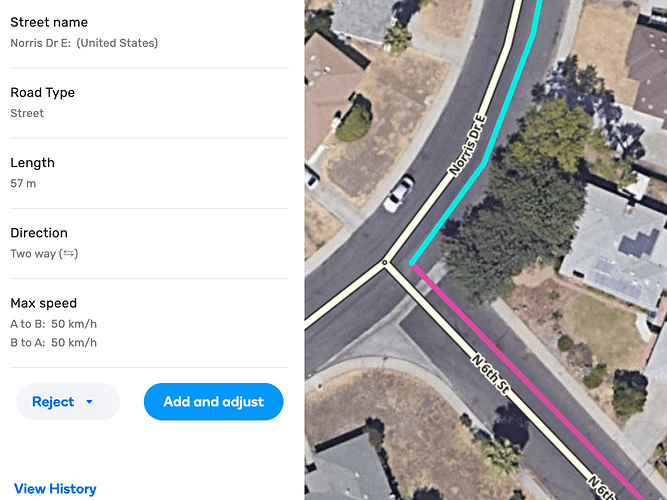Click the Norris Dr E road label
The height and width of the screenshot is (500, 667).
pyautogui.click(x=467, y=145)
